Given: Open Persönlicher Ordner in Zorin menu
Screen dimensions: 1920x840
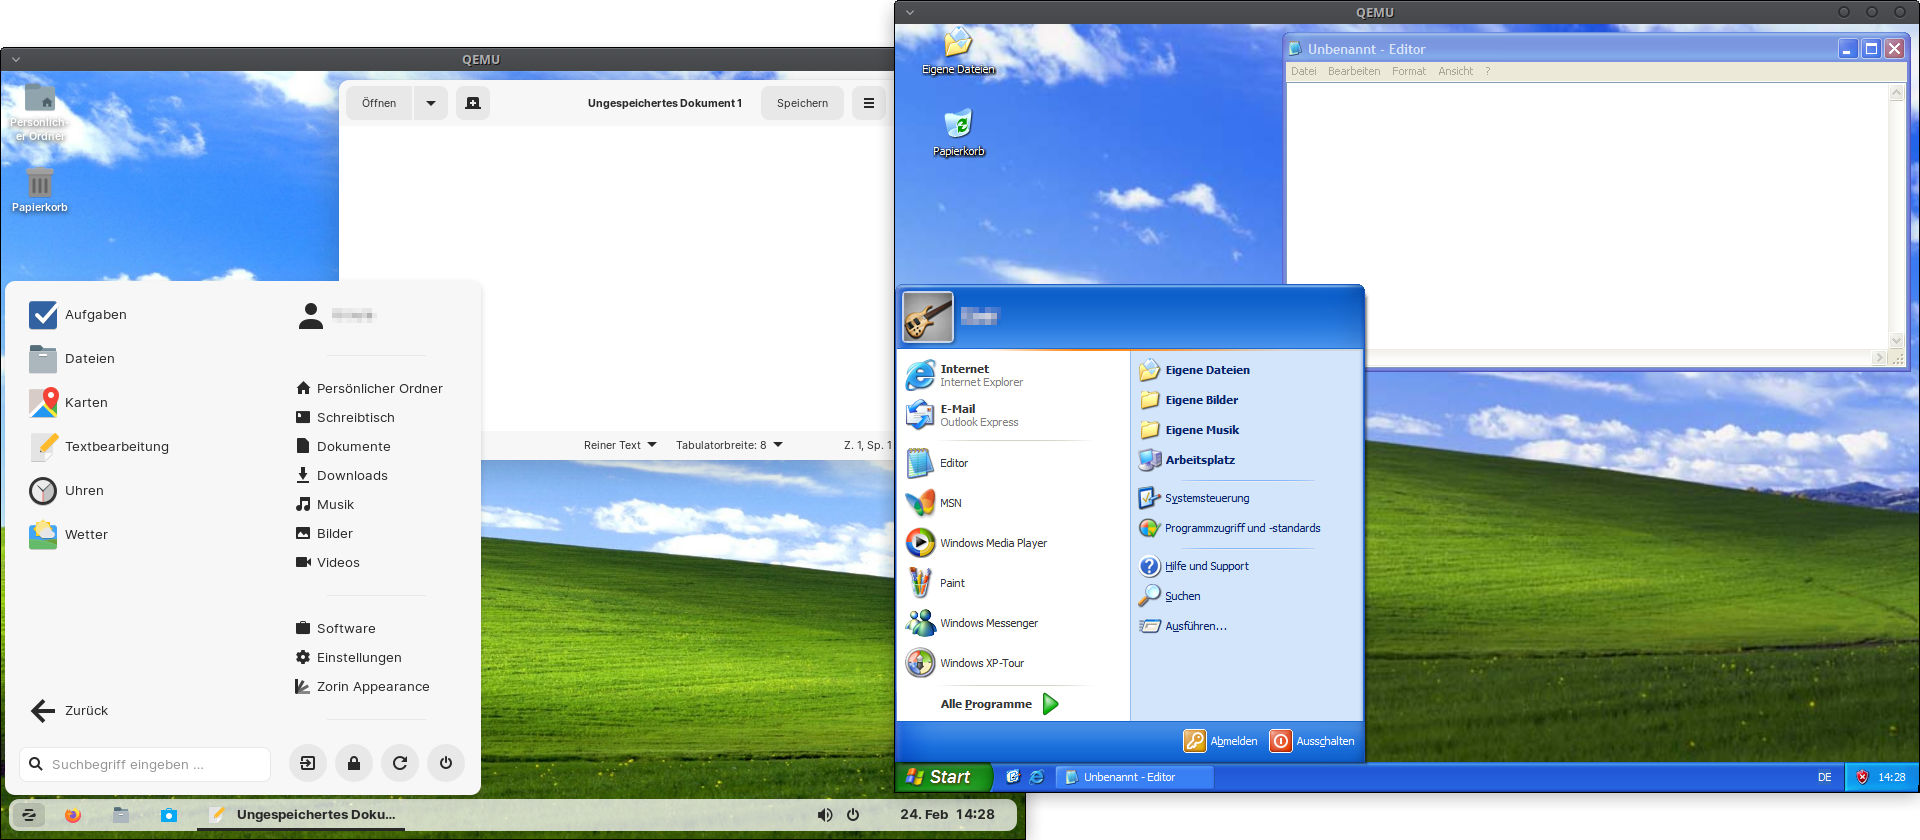Looking at the screenshot, I should pos(369,388).
